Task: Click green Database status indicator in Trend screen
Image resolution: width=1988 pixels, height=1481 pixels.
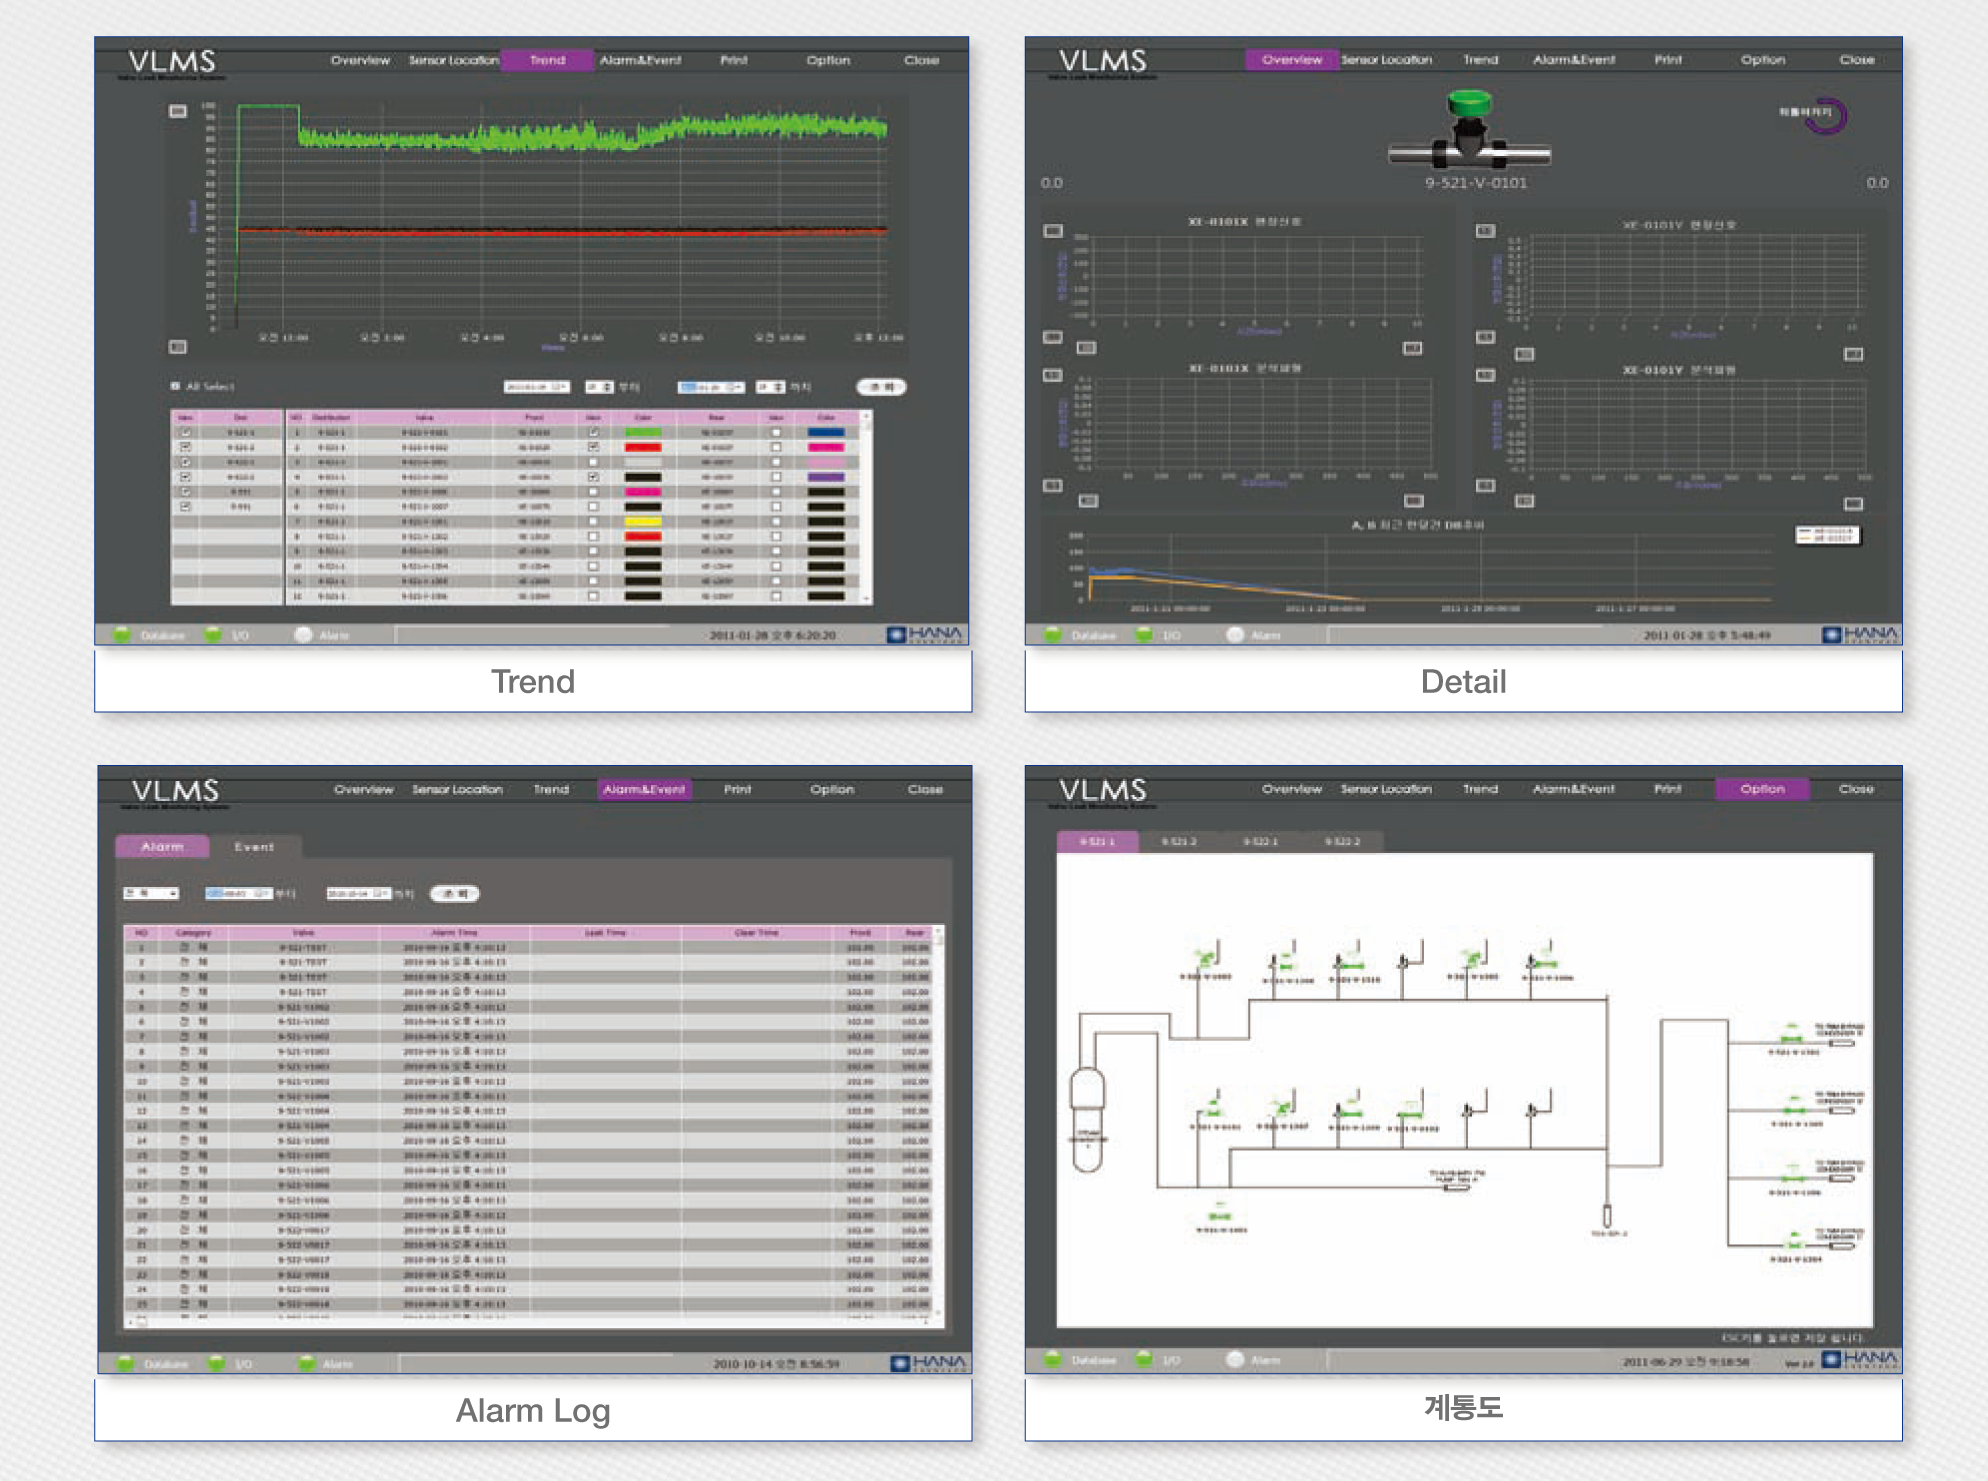Action: tap(123, 634)
